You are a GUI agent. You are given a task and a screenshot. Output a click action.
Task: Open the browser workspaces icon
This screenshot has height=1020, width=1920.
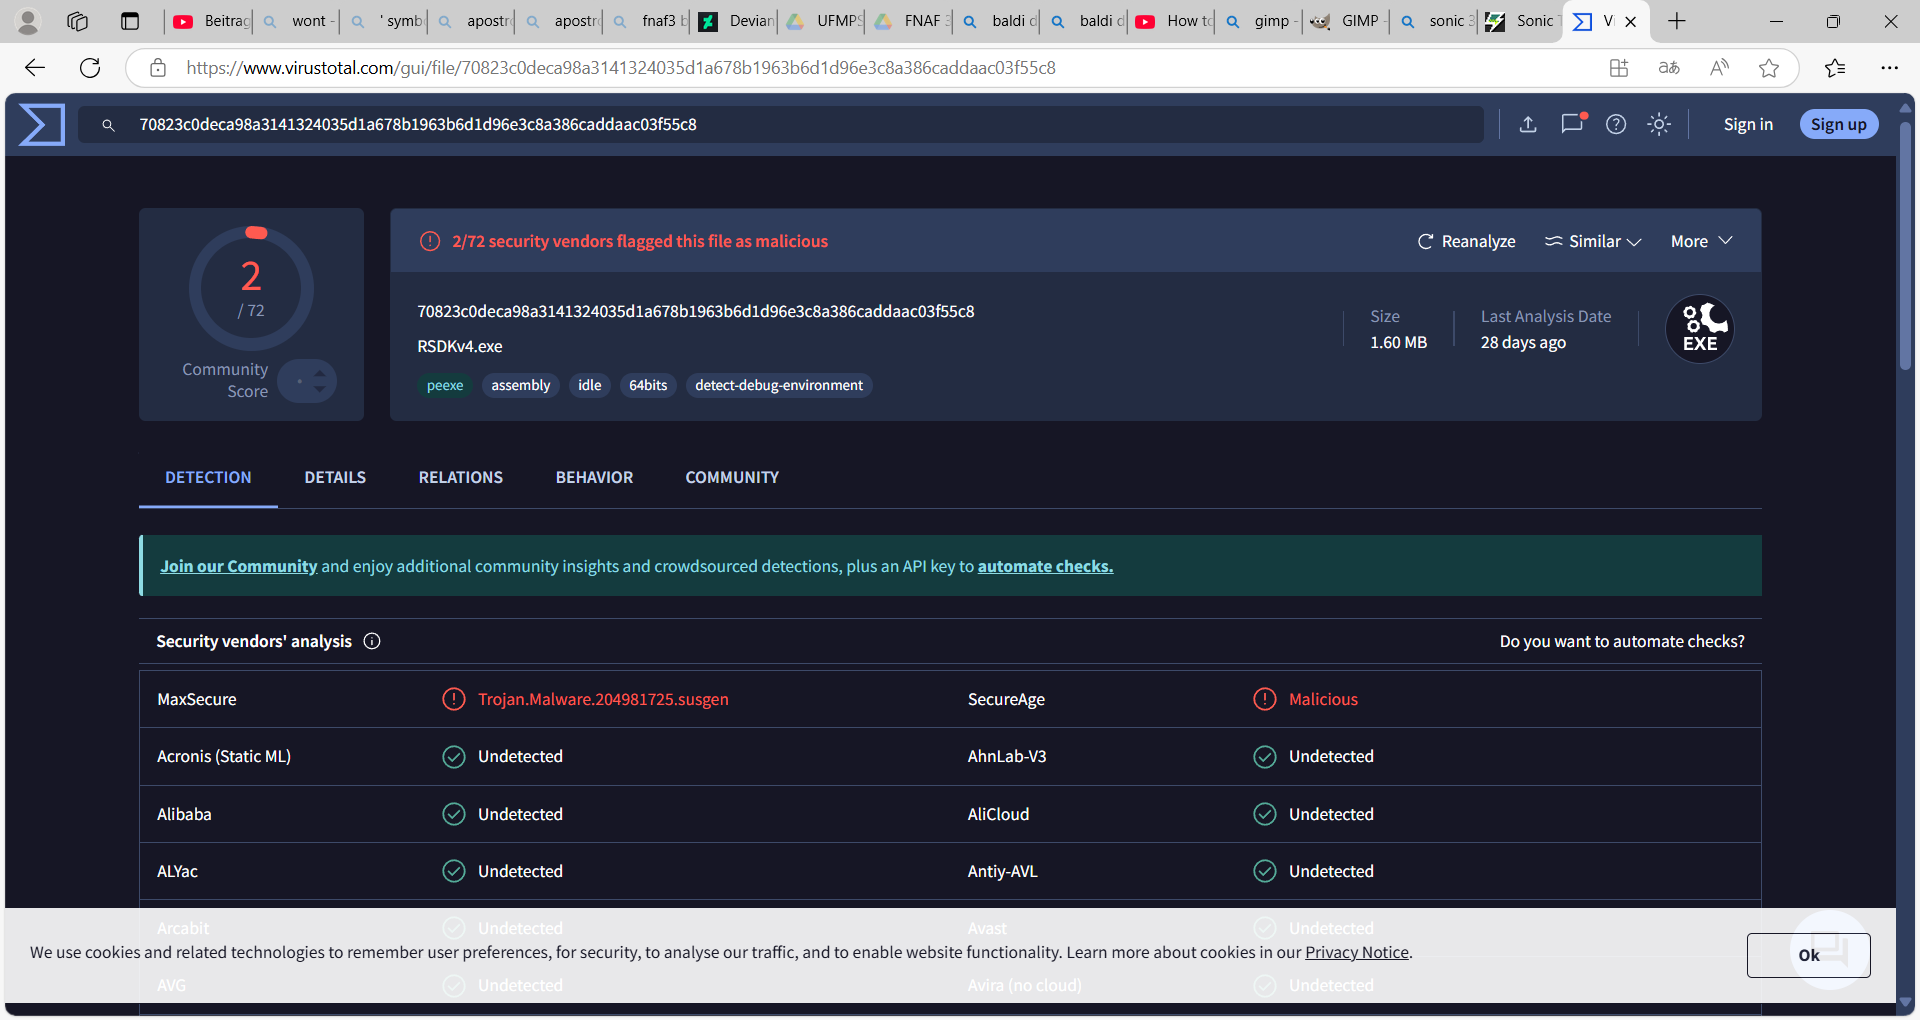(x=78, y=21)
